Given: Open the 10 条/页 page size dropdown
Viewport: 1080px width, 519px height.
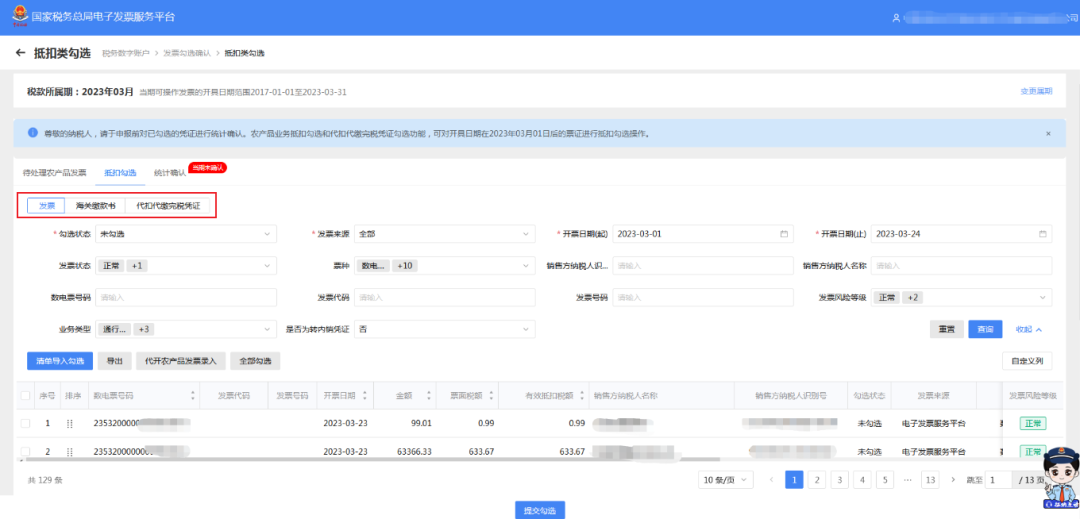Looking at the screenshot, I should [x=725, y=479].
